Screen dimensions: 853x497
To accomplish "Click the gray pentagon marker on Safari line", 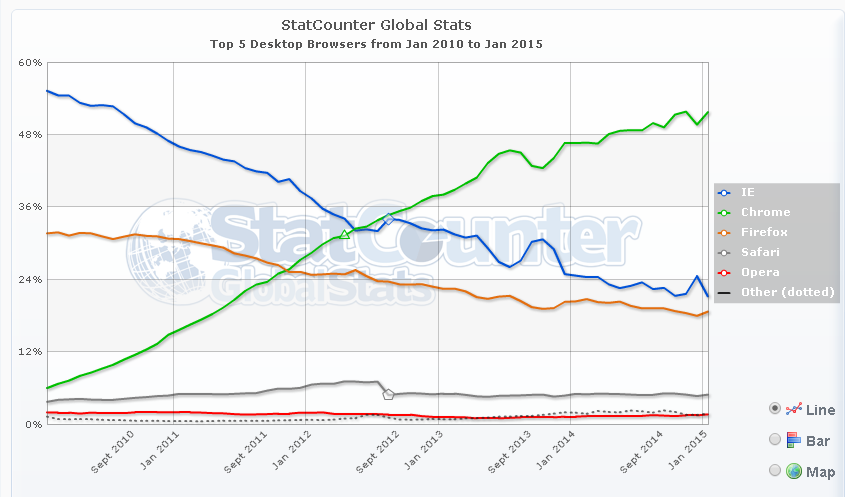I will (x=389, y=394).
